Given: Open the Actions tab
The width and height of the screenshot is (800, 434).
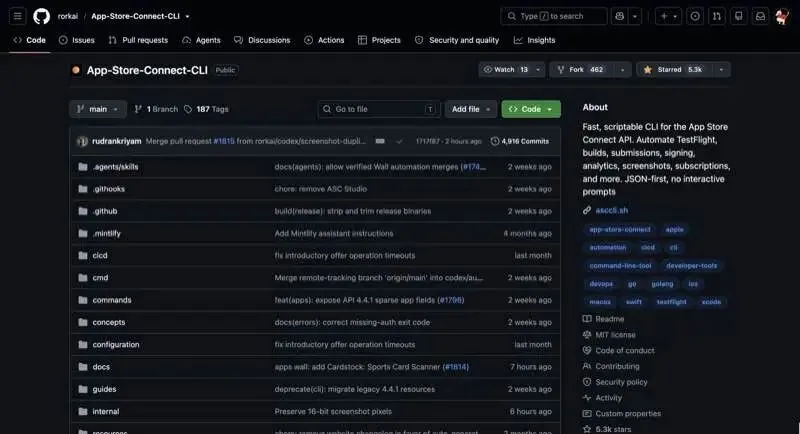Looking at the screenshot, I should point(324,40).
